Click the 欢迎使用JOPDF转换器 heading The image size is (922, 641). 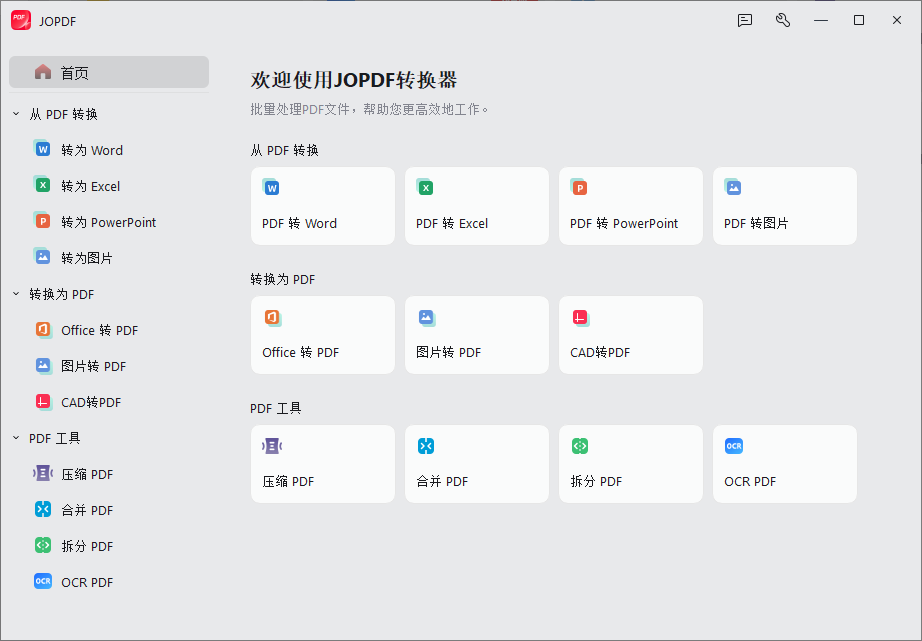point(354,80)
